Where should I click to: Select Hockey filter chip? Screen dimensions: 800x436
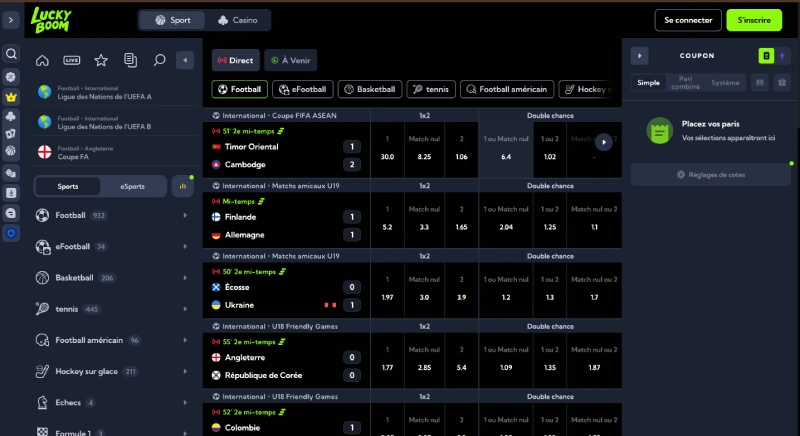(588, 89)
